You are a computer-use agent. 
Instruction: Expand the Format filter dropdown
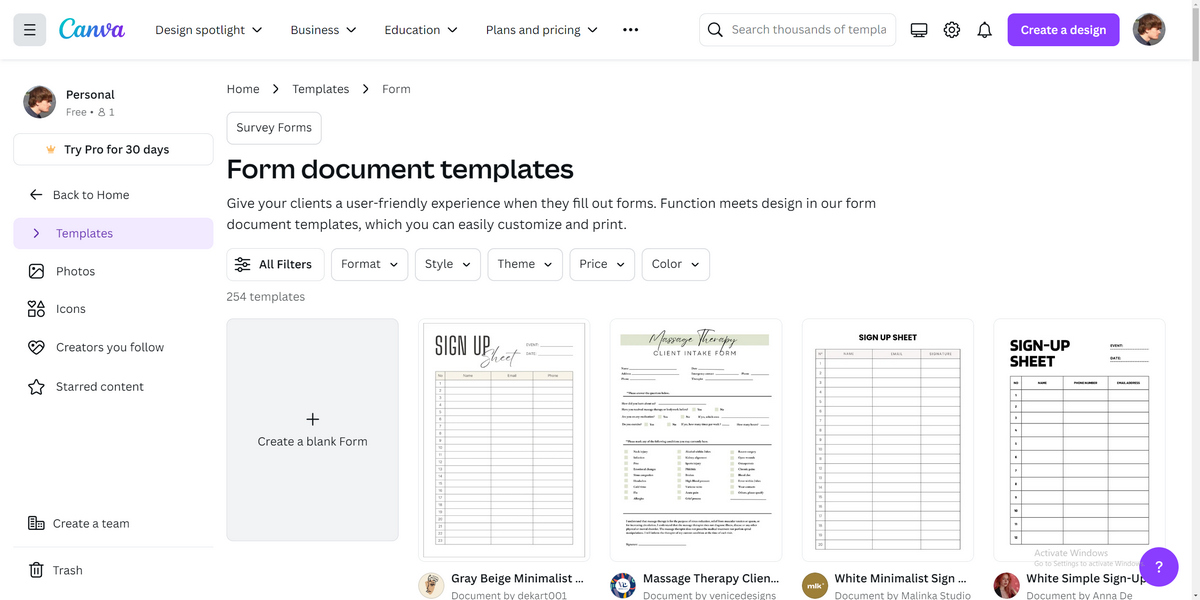369,264
